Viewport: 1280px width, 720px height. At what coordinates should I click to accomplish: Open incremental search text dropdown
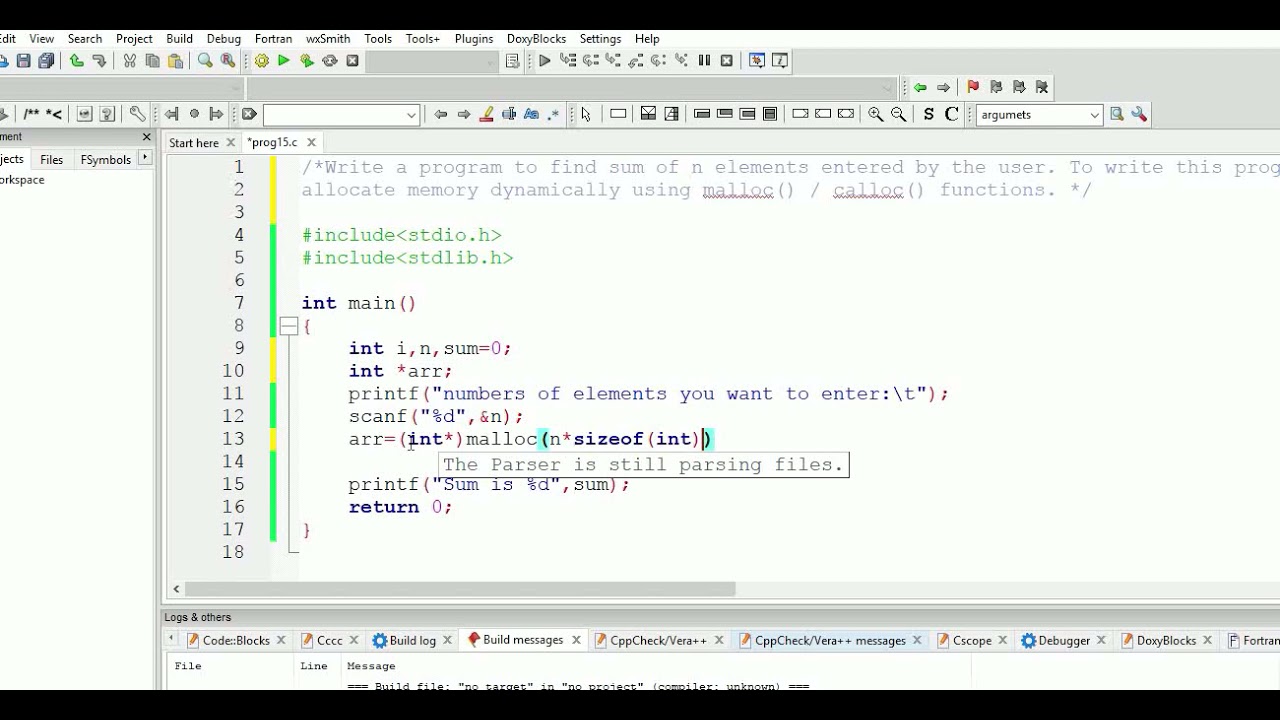pyautogui.click(x=411, y=115)
